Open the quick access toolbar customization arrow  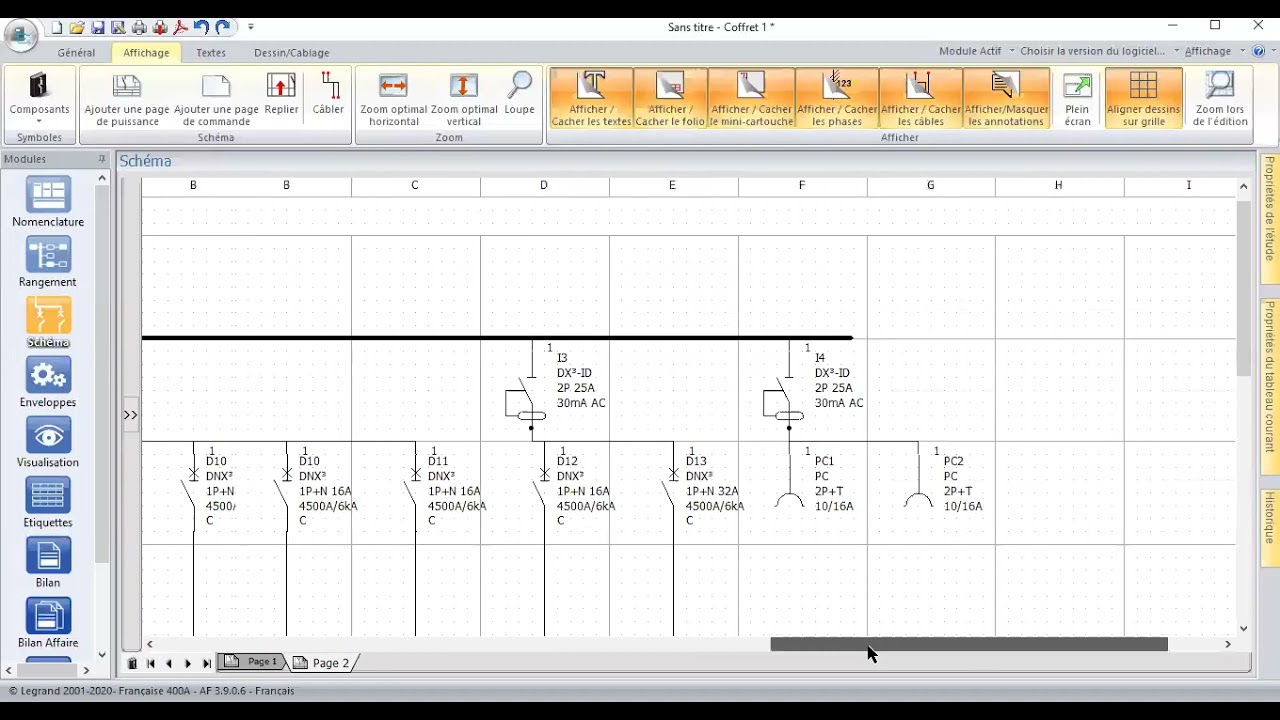tap(251, 27)
